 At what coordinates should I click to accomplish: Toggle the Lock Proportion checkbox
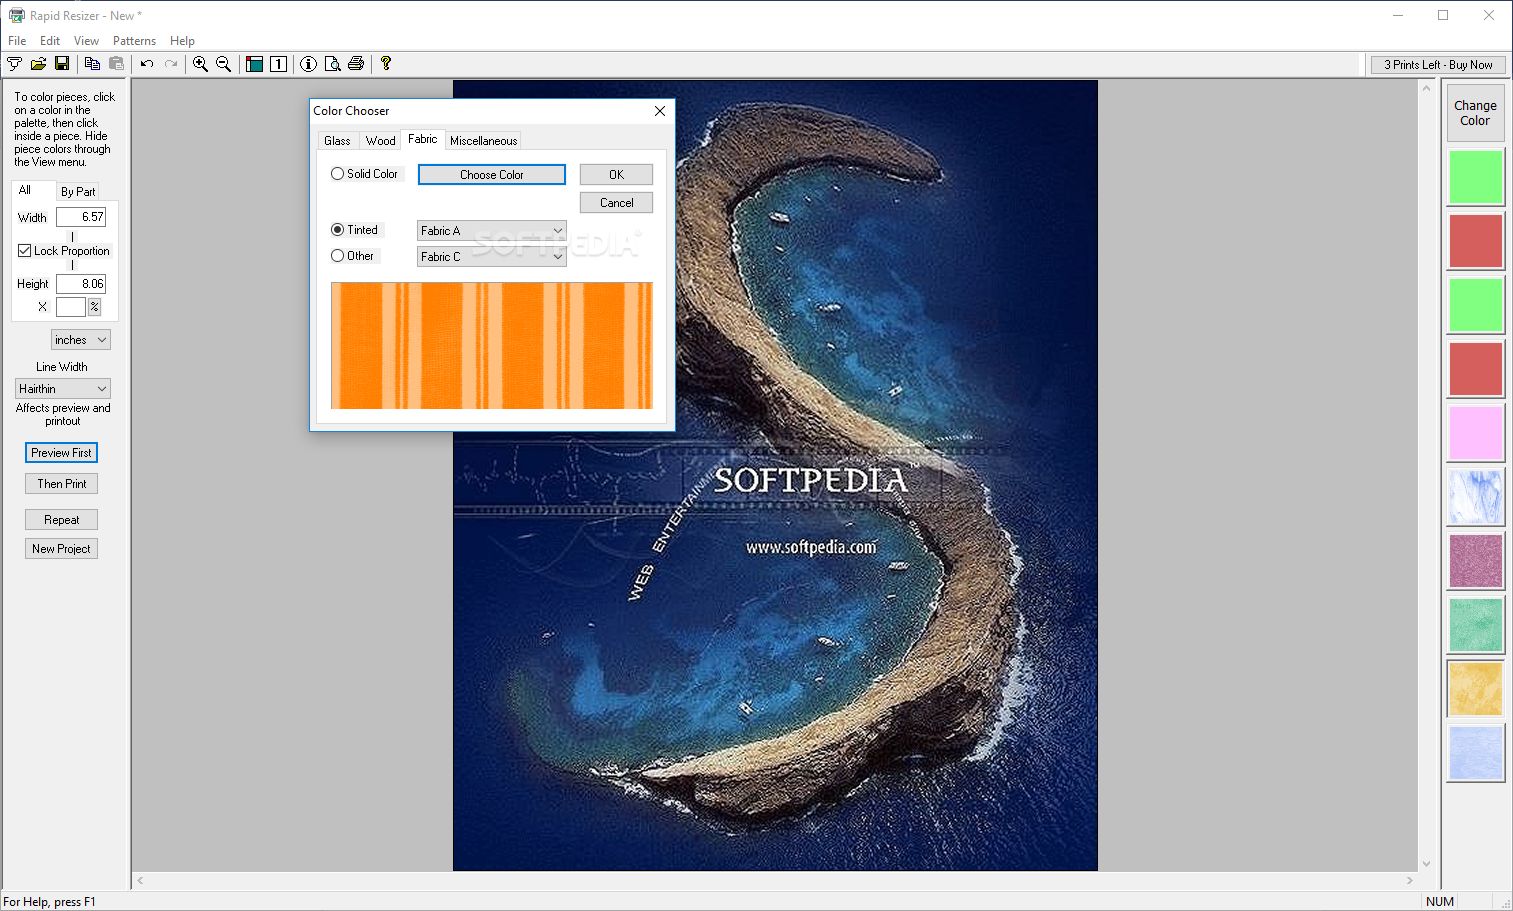coord(24,251)
